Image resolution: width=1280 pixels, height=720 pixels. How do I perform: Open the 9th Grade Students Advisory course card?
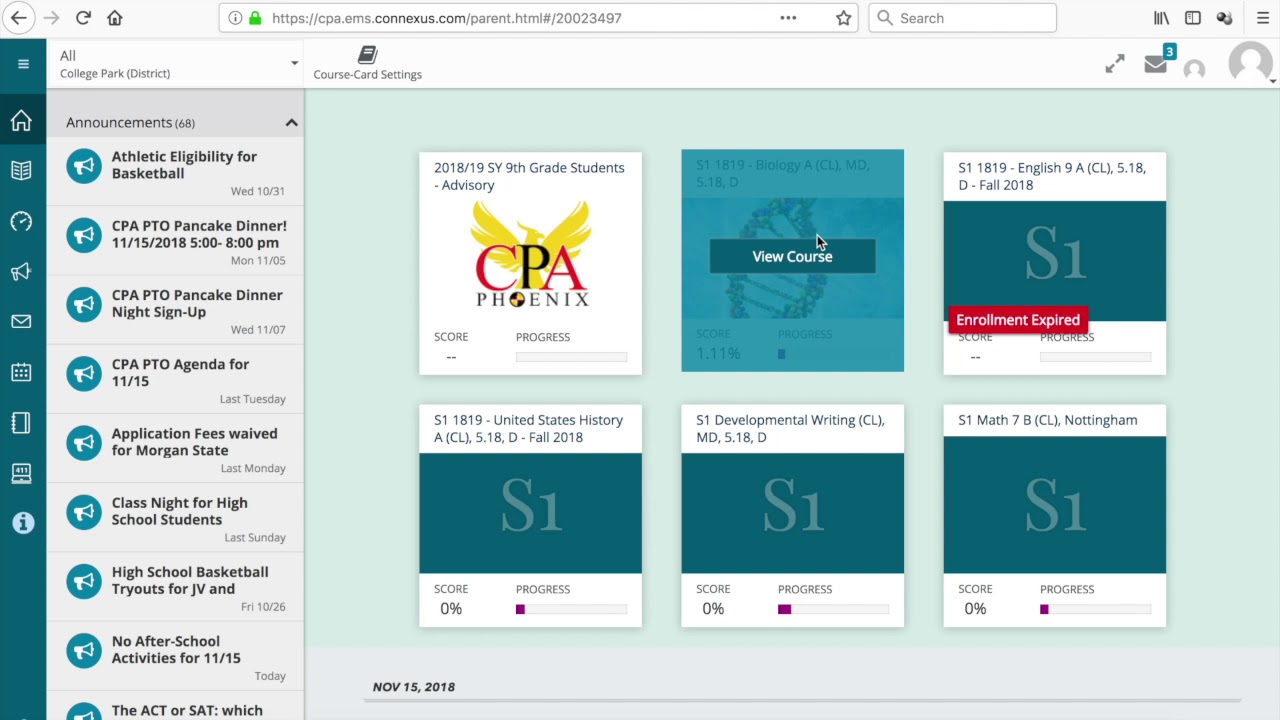(x=530, y=263)
